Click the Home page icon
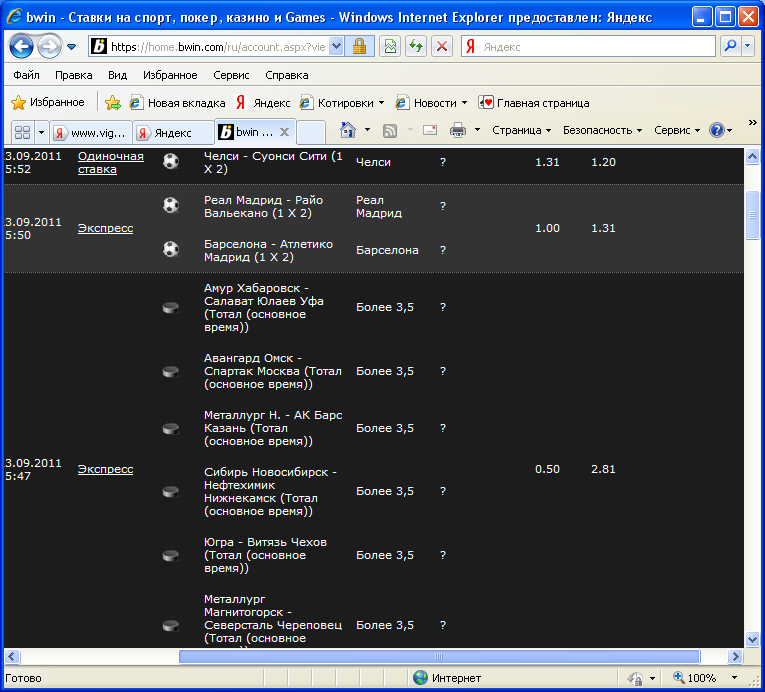Image resolution: width=765 pixels, height=692 pixels. [x=348, y=130]
